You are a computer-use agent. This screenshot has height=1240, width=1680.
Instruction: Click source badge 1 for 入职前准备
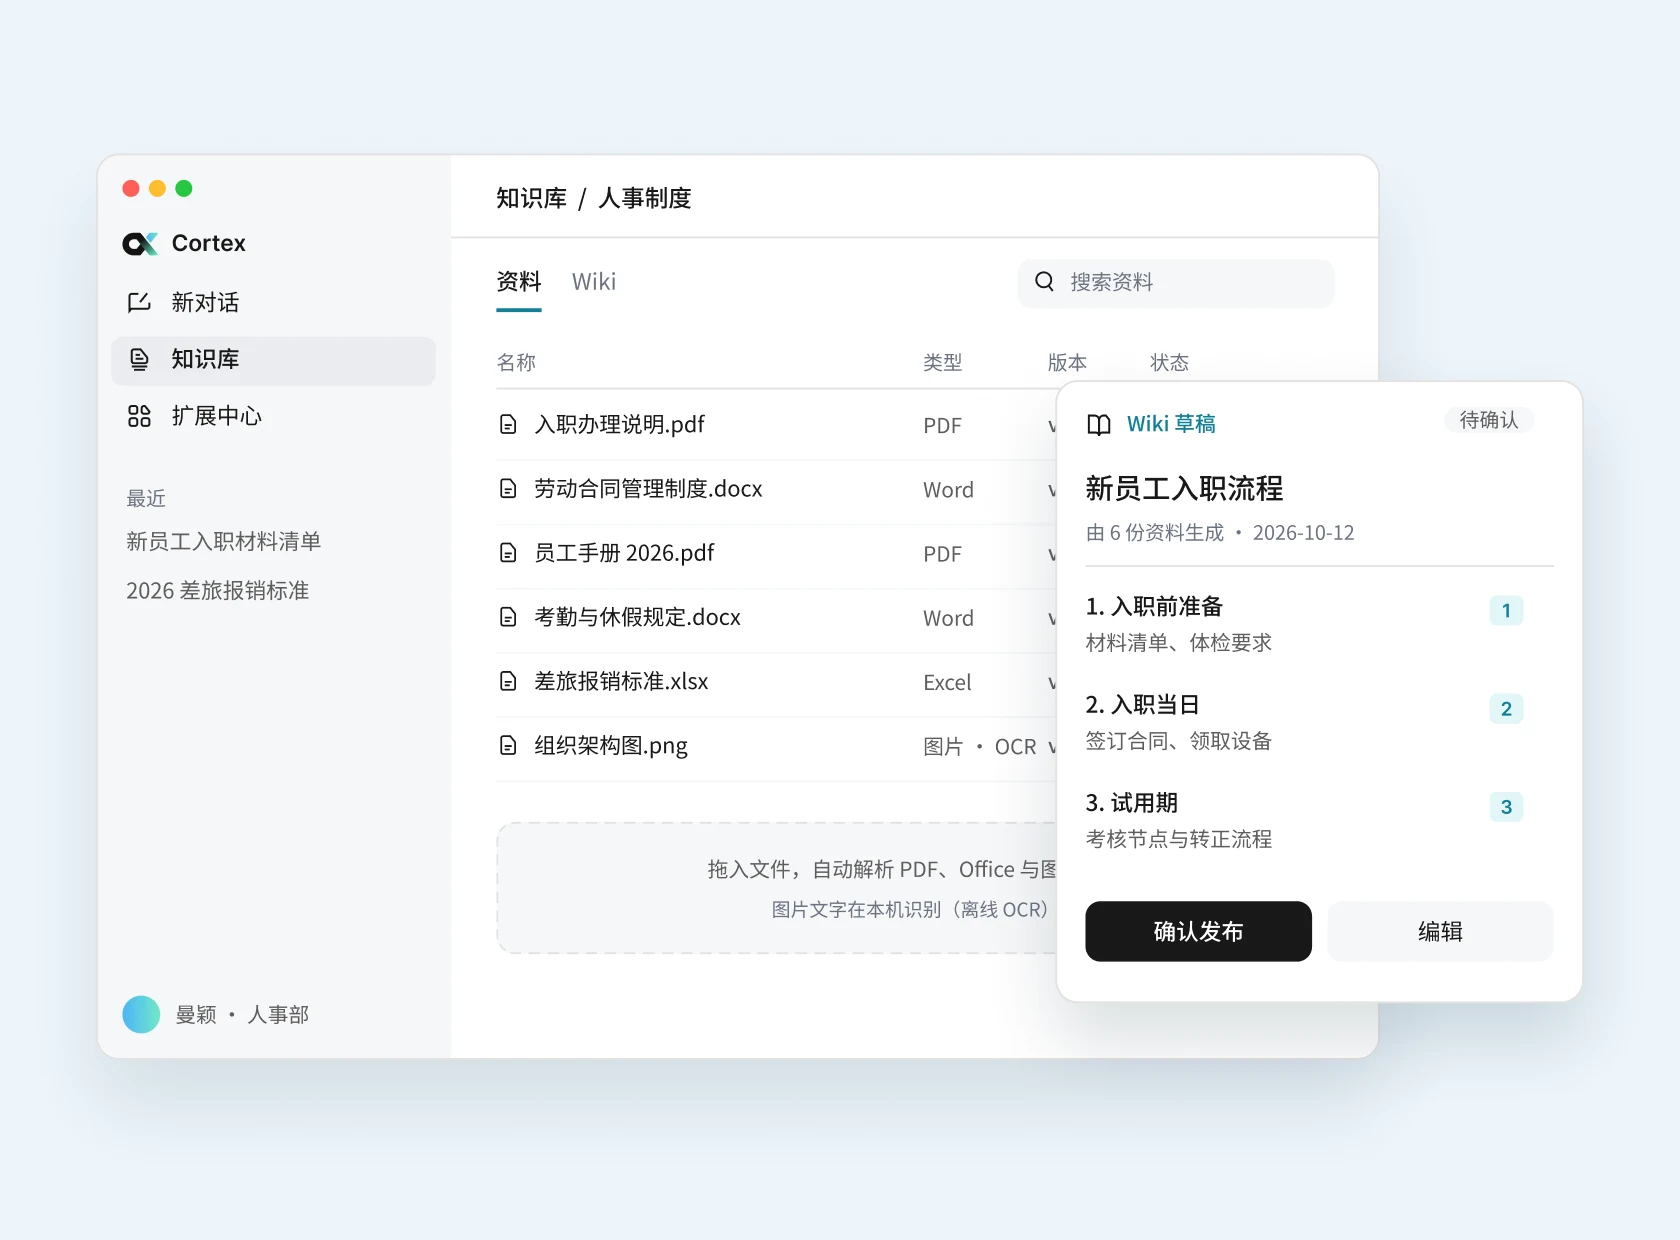click(1506, 610)
